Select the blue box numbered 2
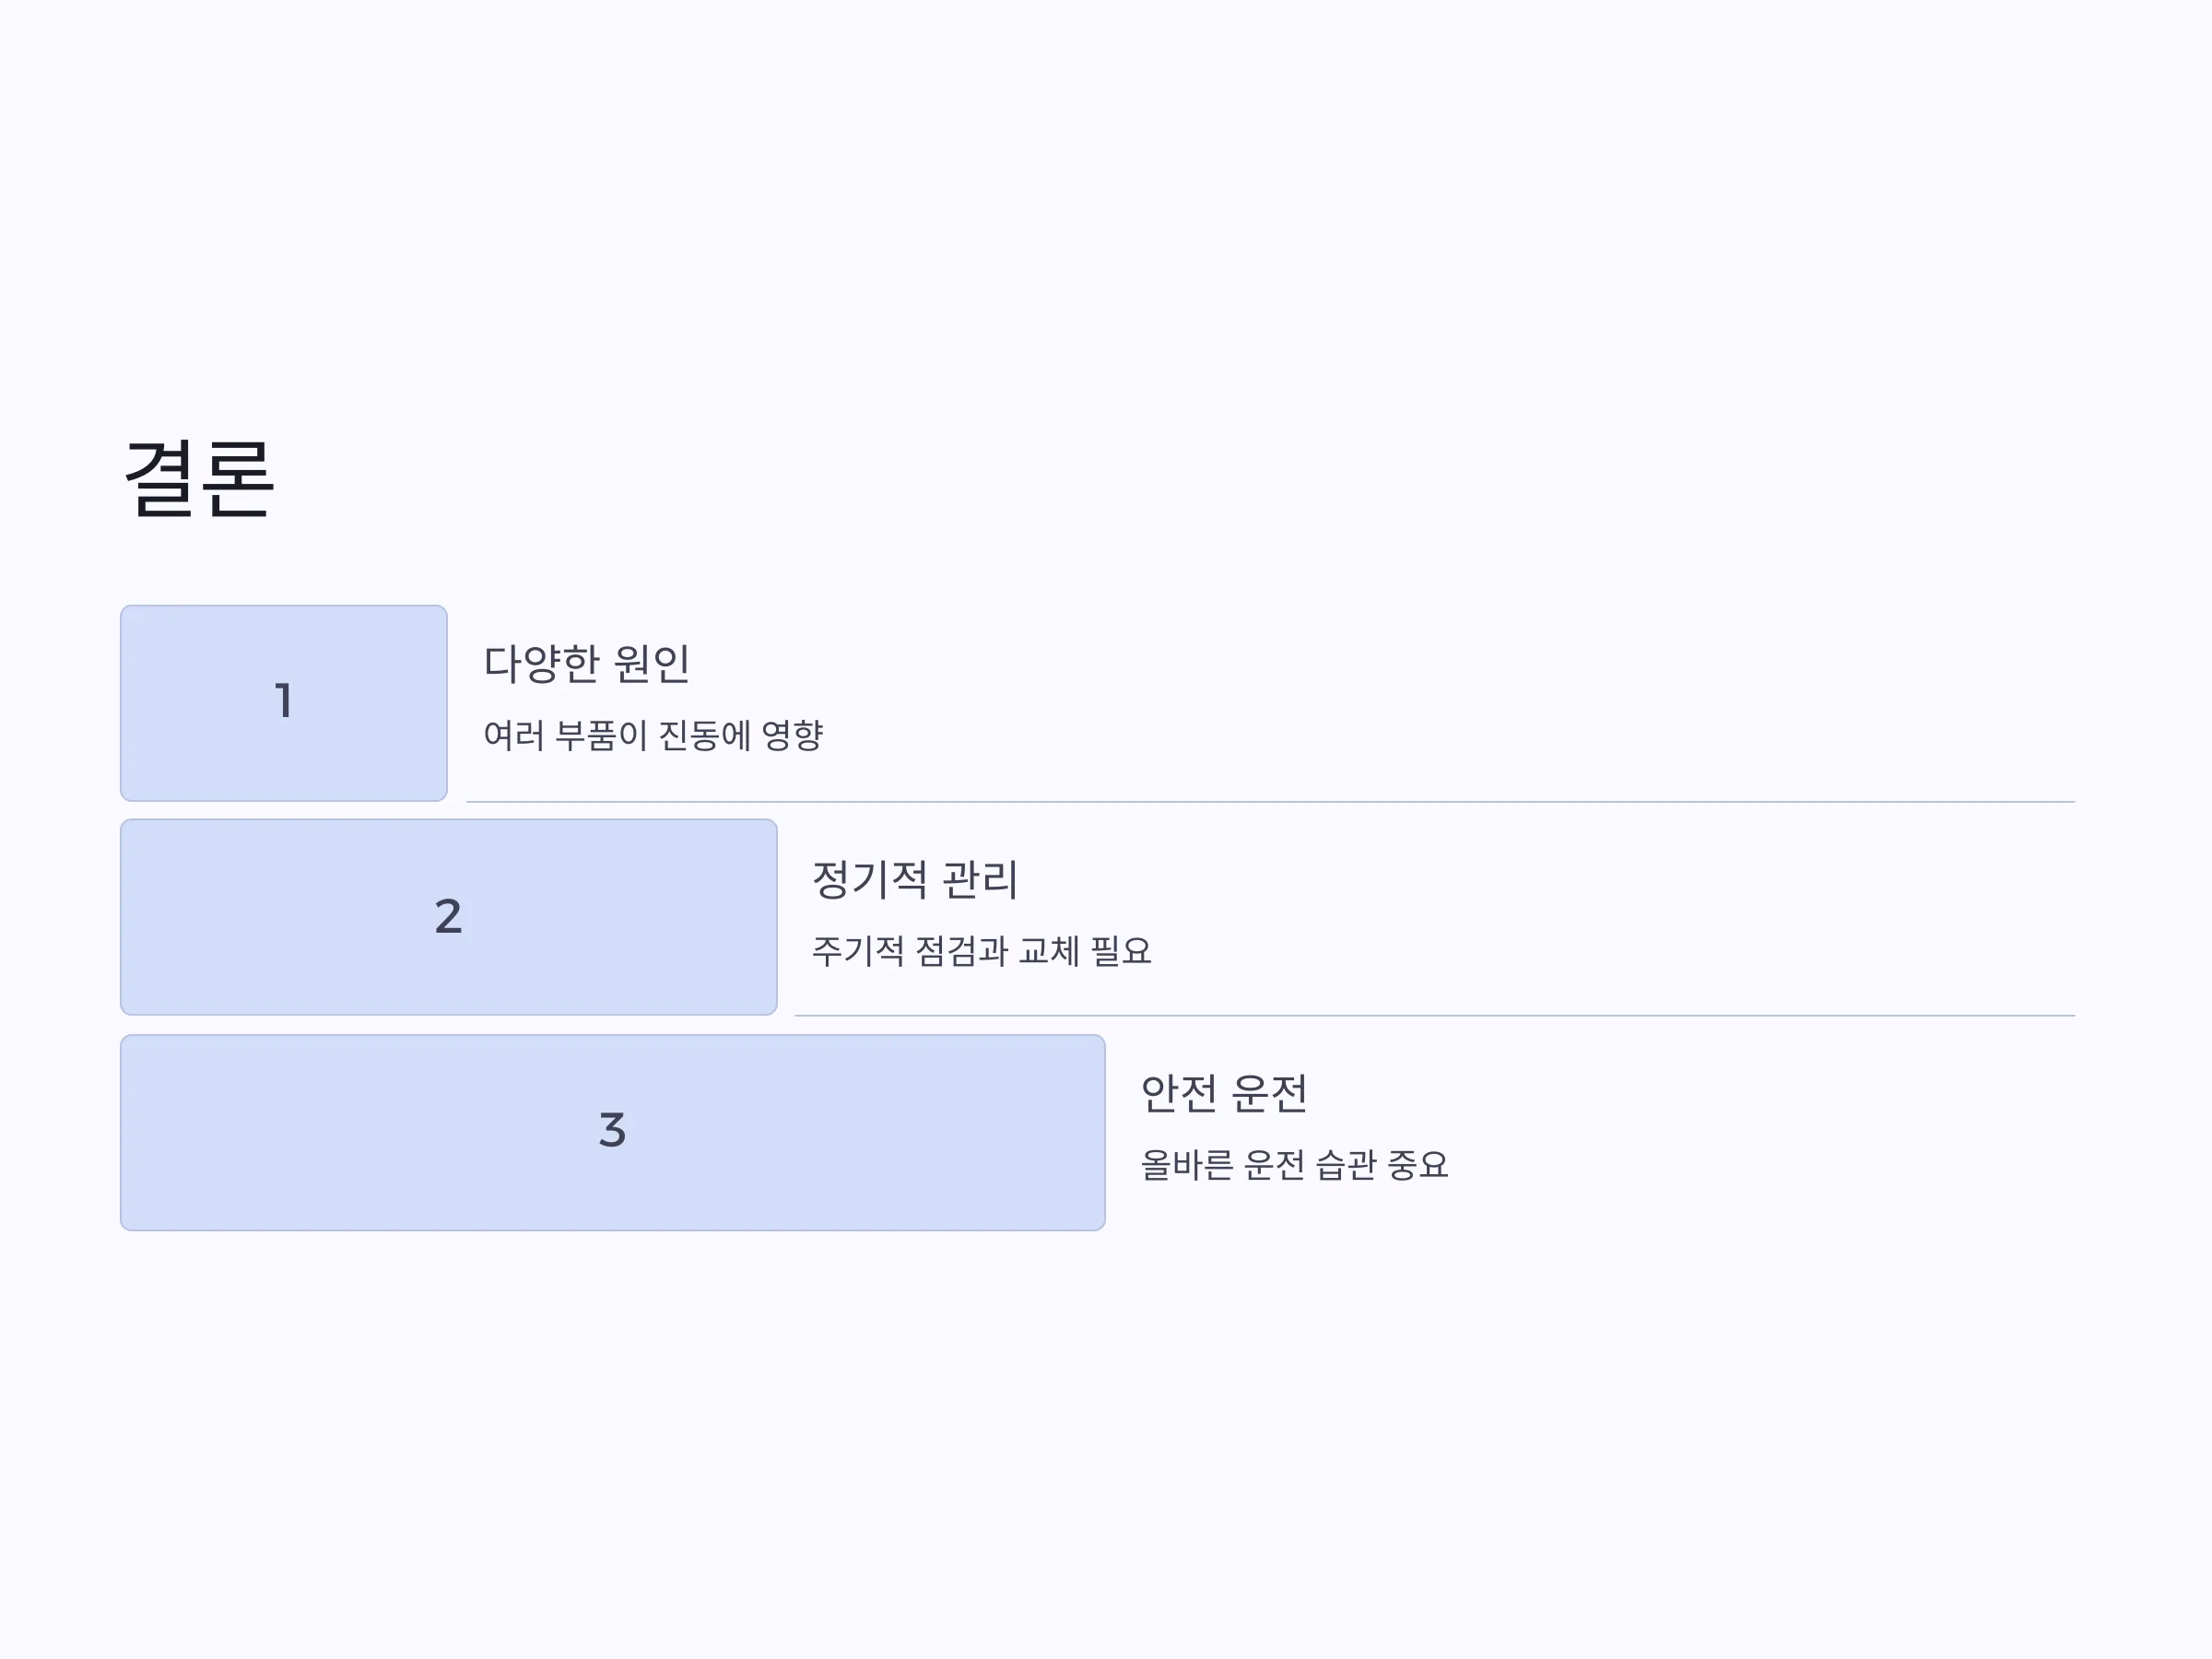 (449, 917)
